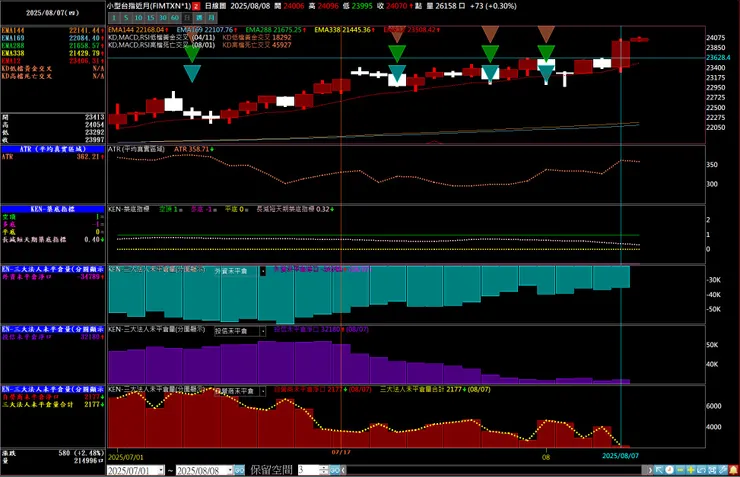Click the ATR 362.21 value in left panel
This screenshot has width=740, height=477.
[90, 157]
